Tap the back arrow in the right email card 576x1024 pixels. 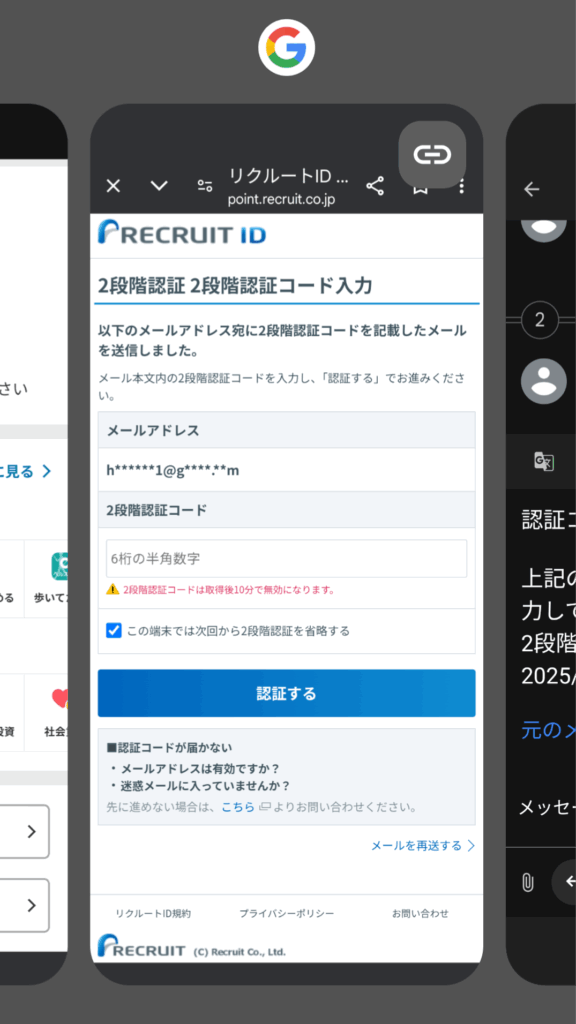tap(532, 189)
